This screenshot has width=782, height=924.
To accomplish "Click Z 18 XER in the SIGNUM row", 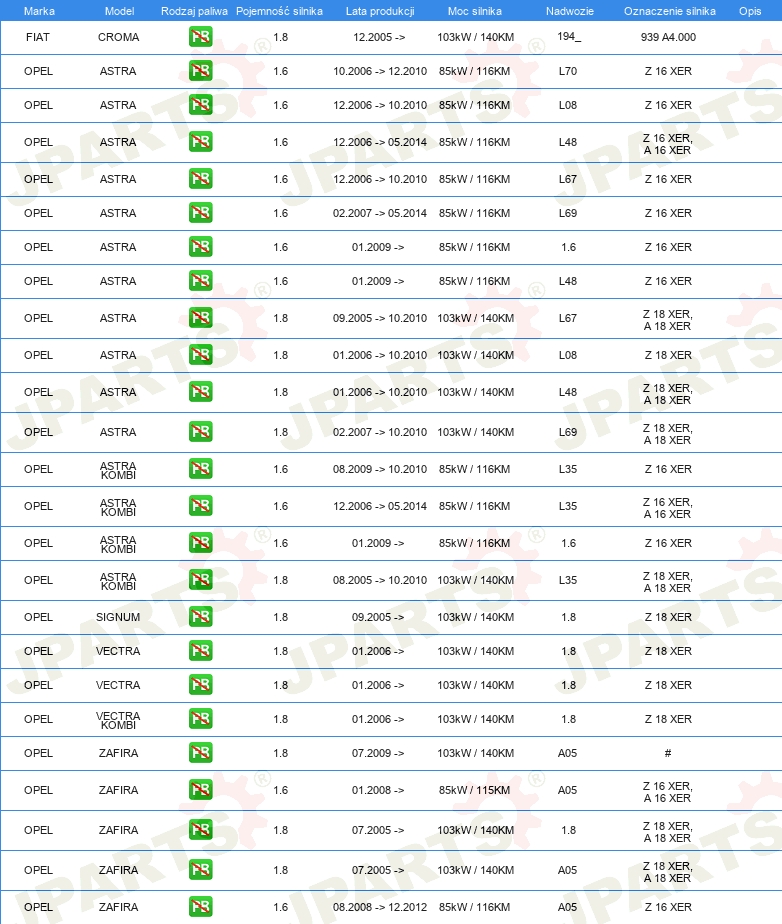I will (668, 617).
